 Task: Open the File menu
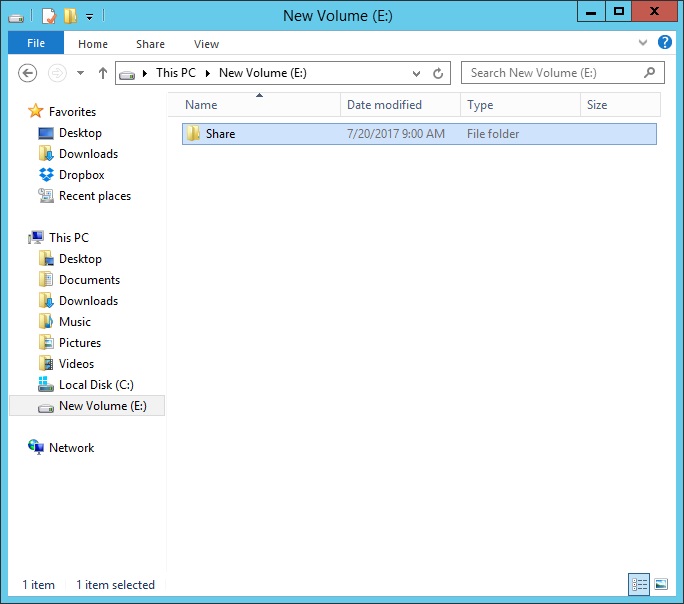pyautogui.click(x=36, y=44)
